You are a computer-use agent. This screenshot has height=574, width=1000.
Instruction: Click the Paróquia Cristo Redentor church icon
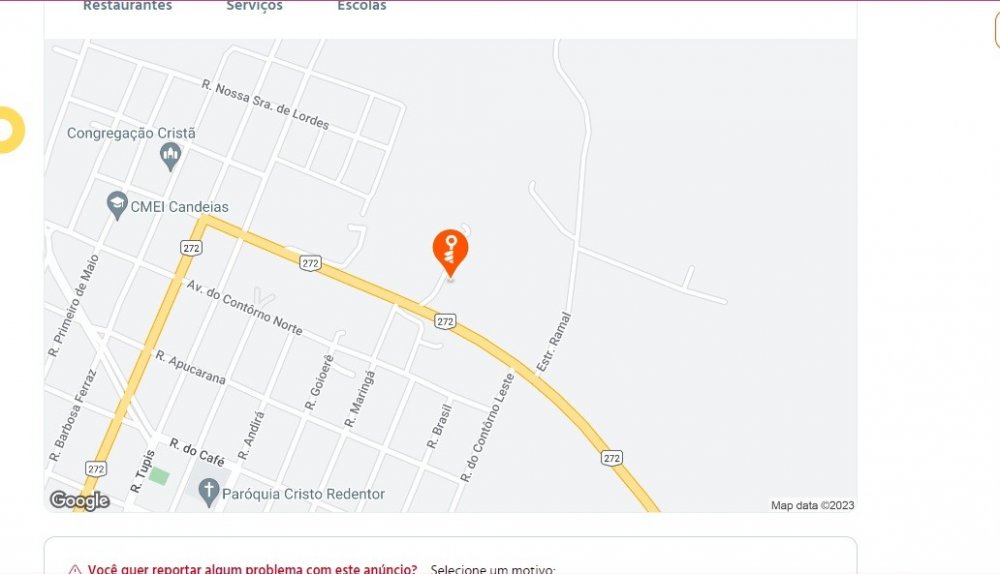click(209, 494)
